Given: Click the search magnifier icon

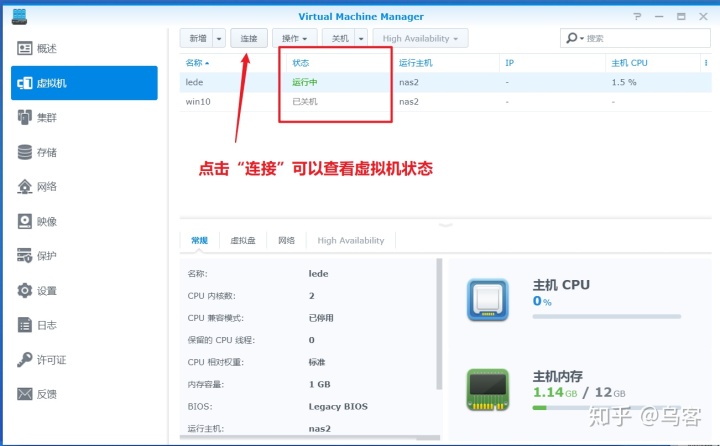Looking at the screenshot, I should [x=572, y=38].
